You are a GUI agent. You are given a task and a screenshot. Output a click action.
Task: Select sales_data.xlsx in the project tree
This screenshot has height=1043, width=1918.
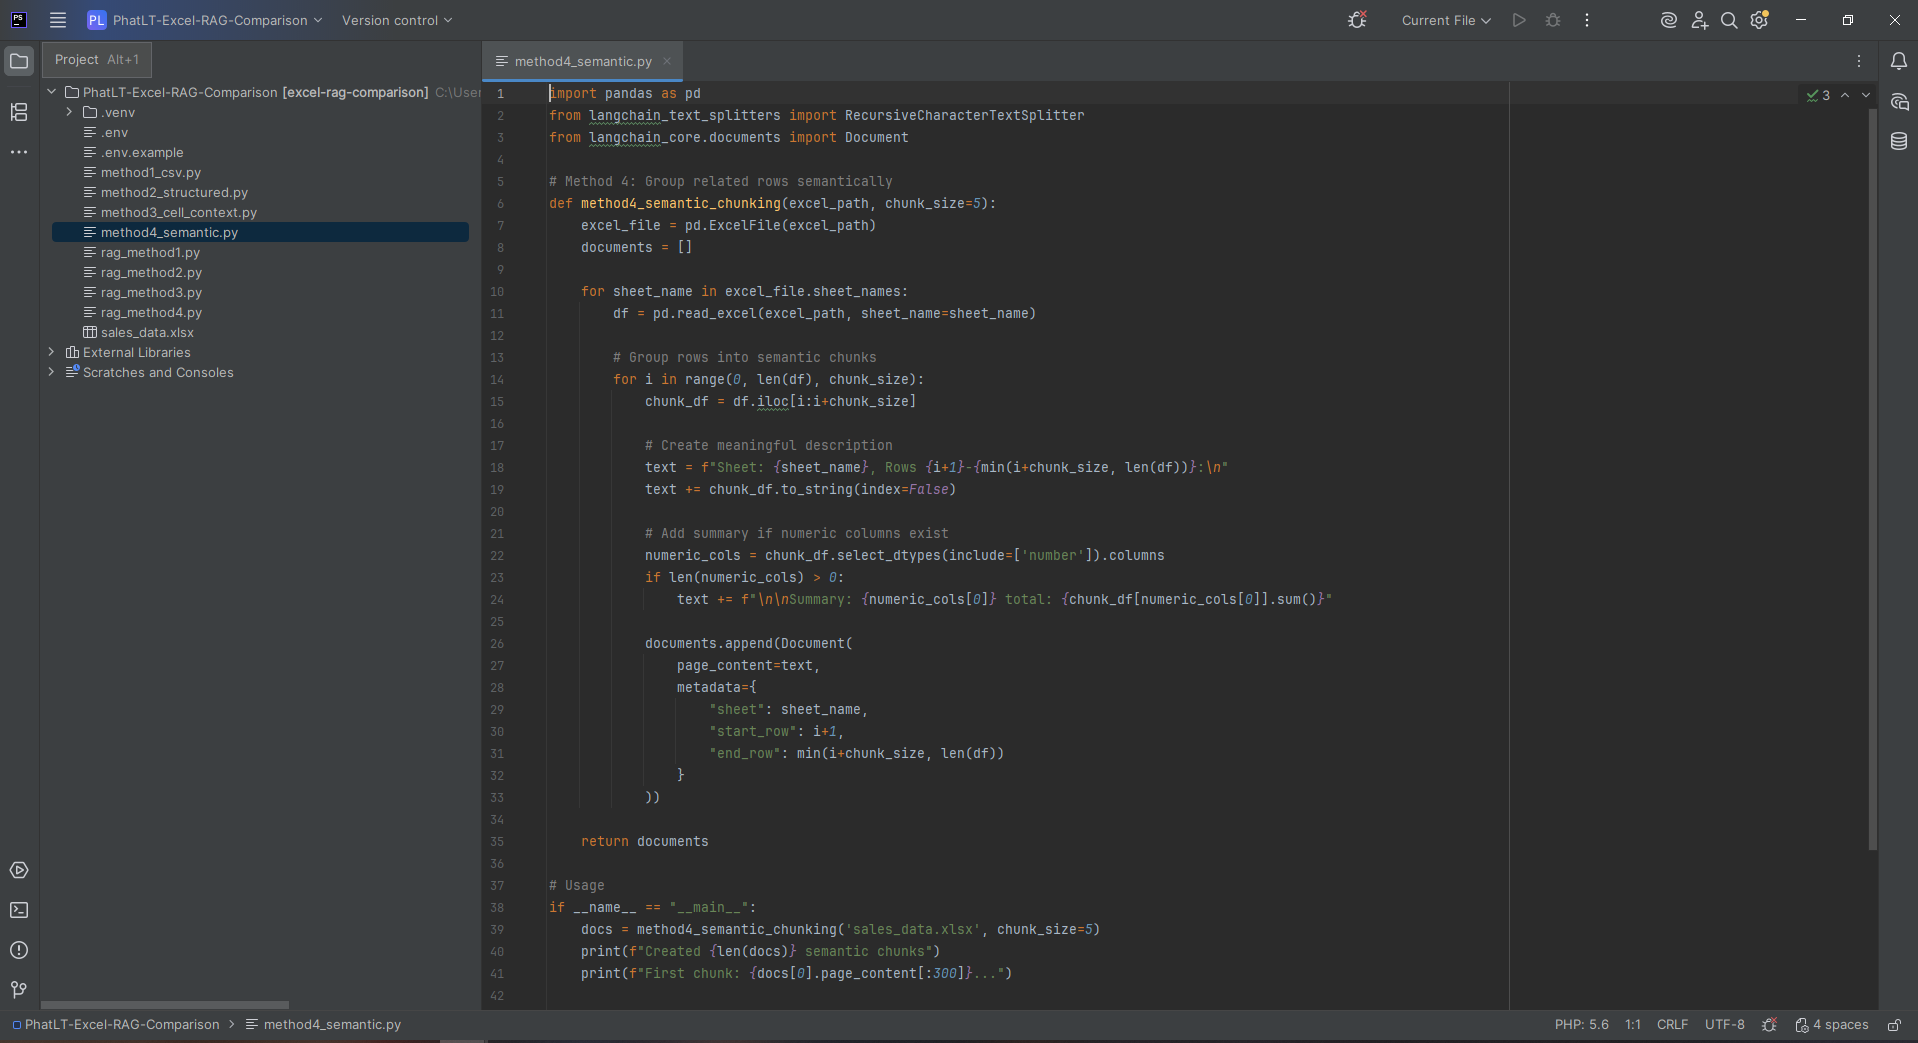tap(147, 332)
